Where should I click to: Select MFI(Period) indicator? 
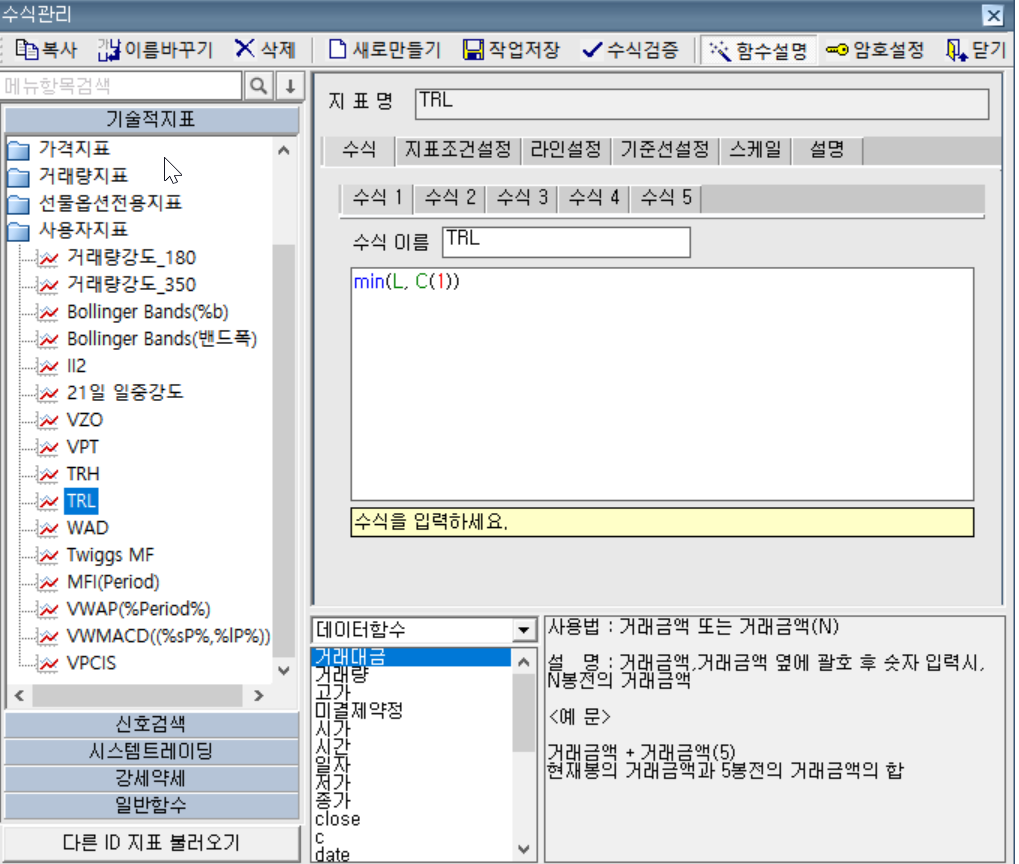(113, 582)
